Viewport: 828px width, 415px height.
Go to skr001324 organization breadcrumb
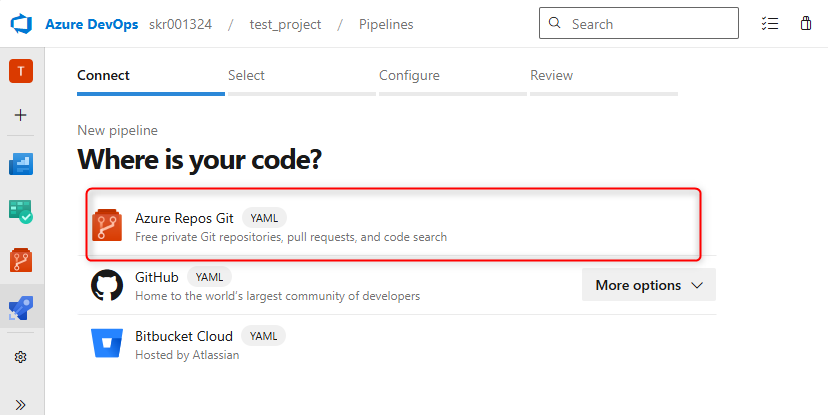181,24
